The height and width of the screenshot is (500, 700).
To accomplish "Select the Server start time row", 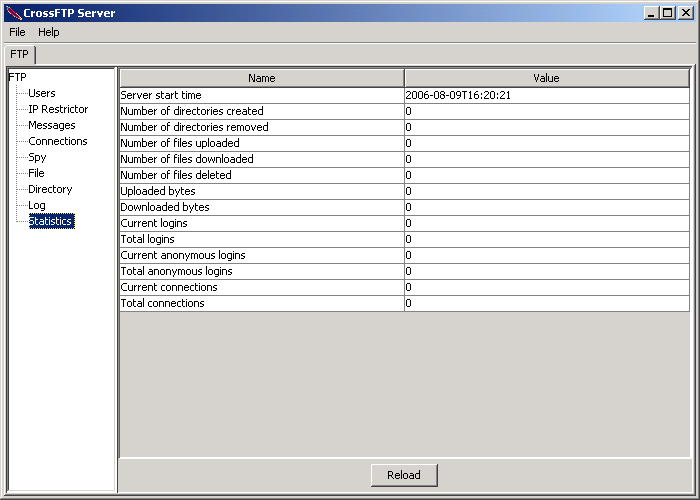I will [404, 95].
